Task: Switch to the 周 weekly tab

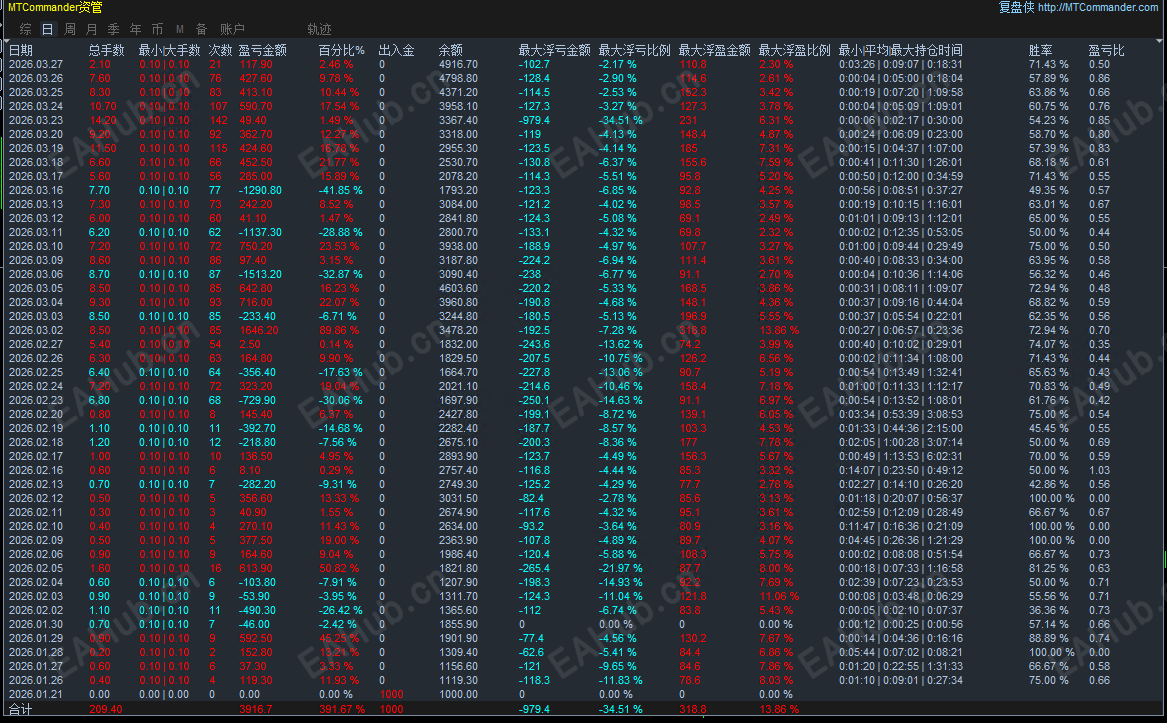Action: [x=68, y=28]
